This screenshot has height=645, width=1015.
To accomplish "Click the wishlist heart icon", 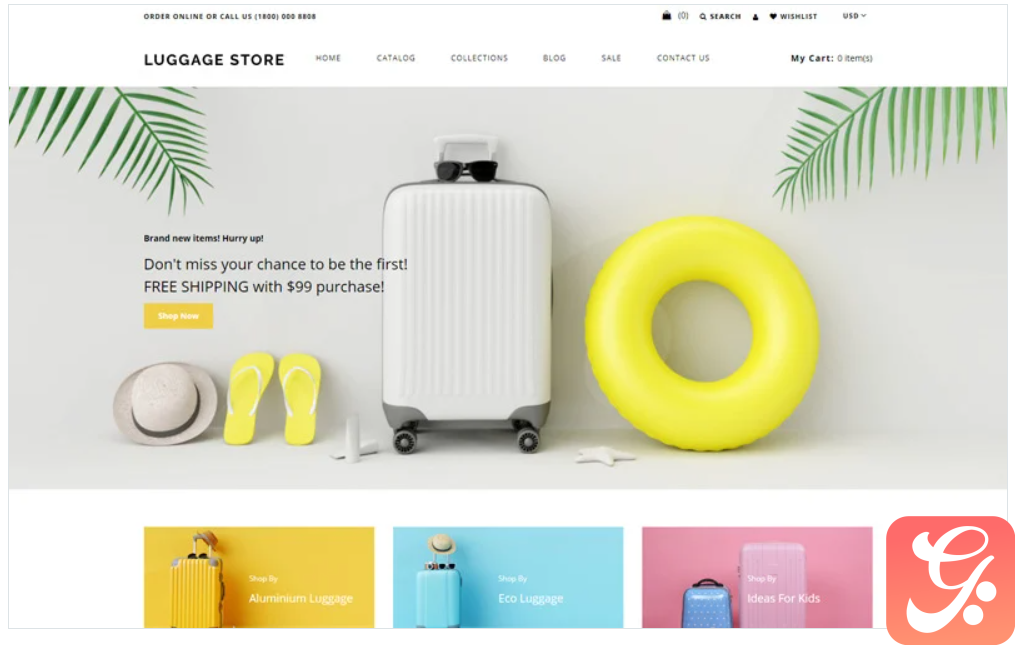I will coord(773,16).
